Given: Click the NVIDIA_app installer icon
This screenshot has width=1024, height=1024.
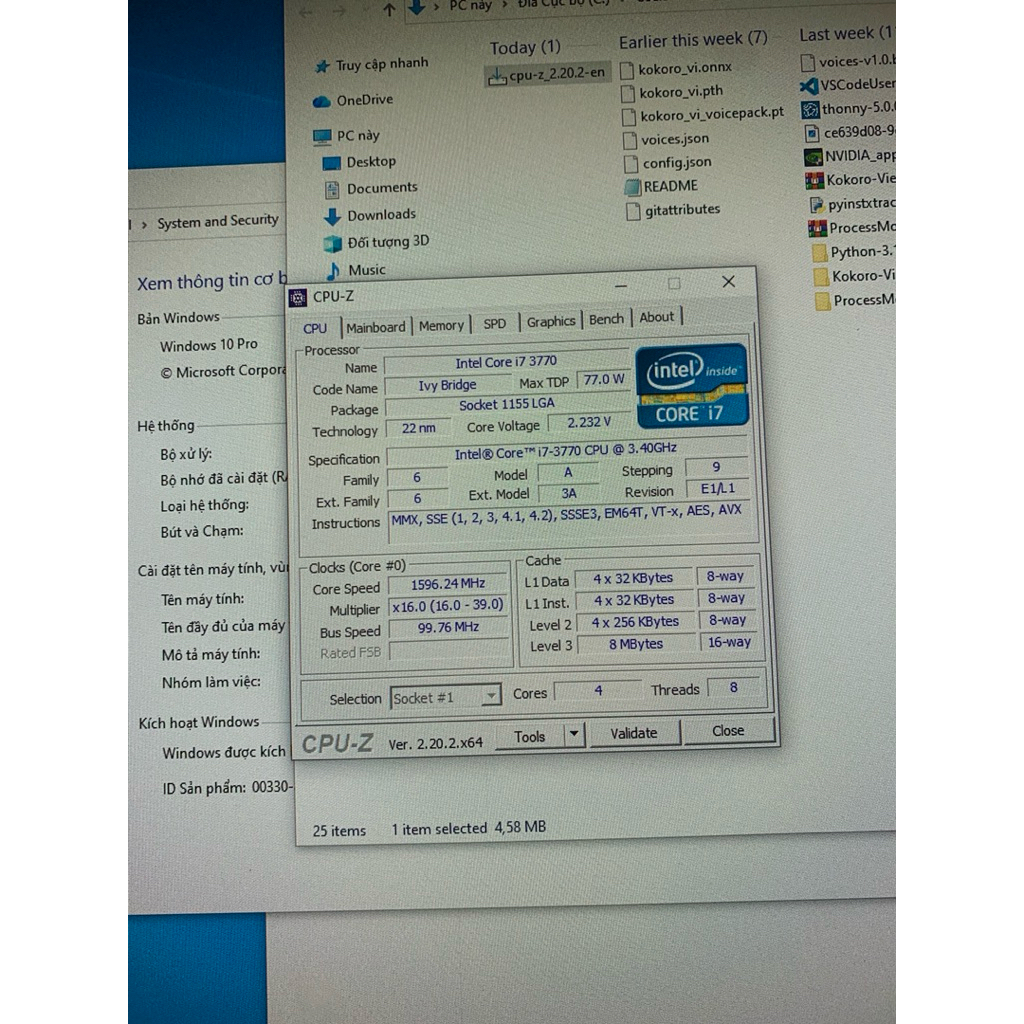Looking at the screenshot, I should coord(813,157).
